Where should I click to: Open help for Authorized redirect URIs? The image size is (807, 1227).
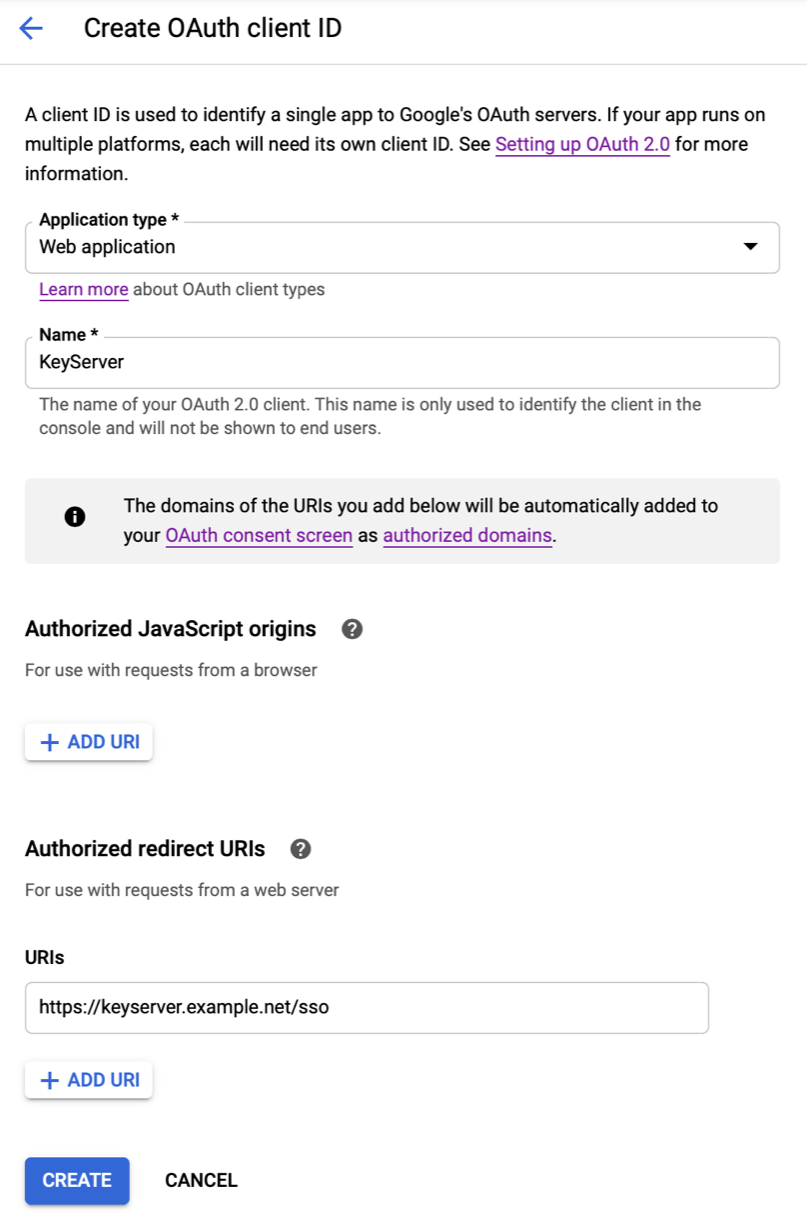point(300,849)
